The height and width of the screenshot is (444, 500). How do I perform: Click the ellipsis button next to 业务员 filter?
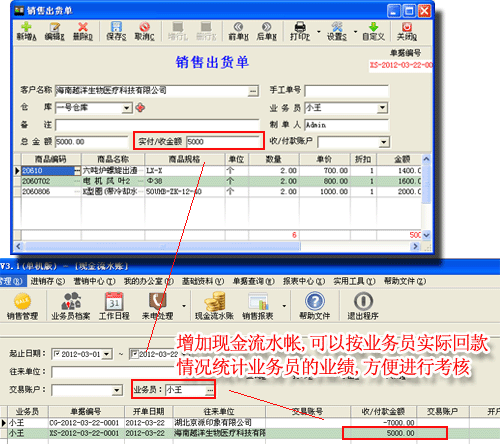click(210, 390)
